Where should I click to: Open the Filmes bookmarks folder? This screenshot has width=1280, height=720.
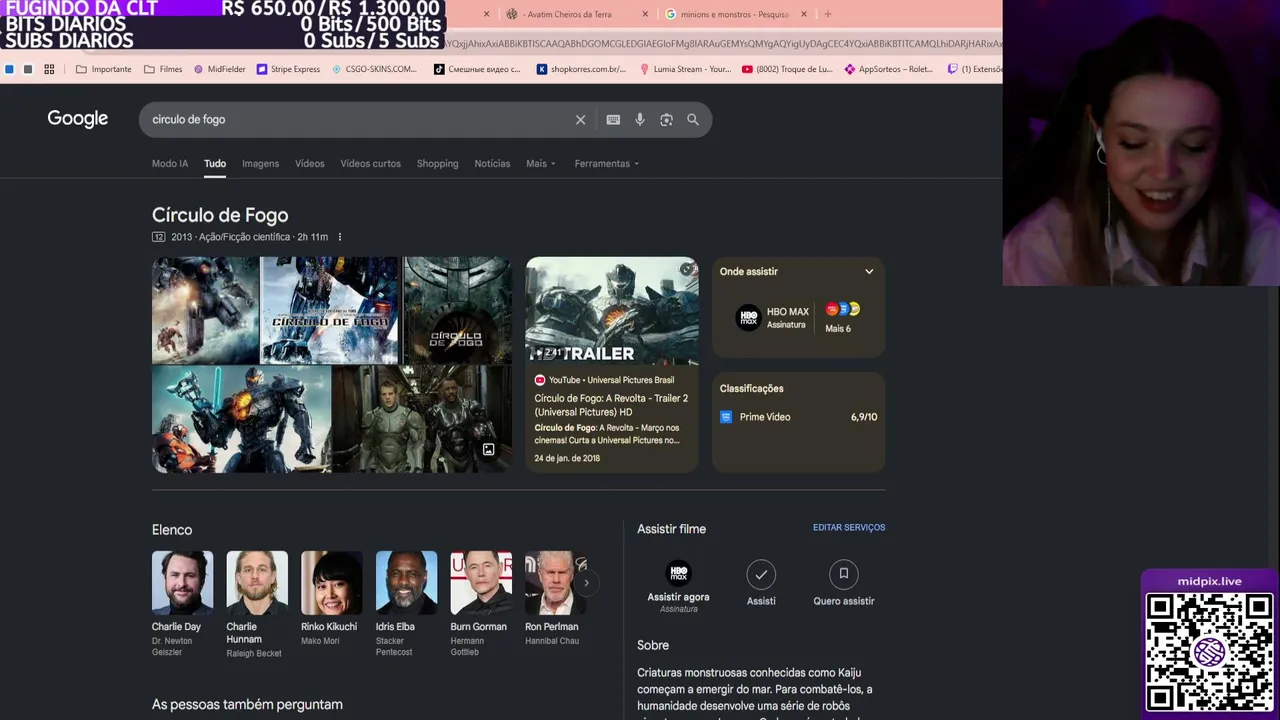[163, 69]
